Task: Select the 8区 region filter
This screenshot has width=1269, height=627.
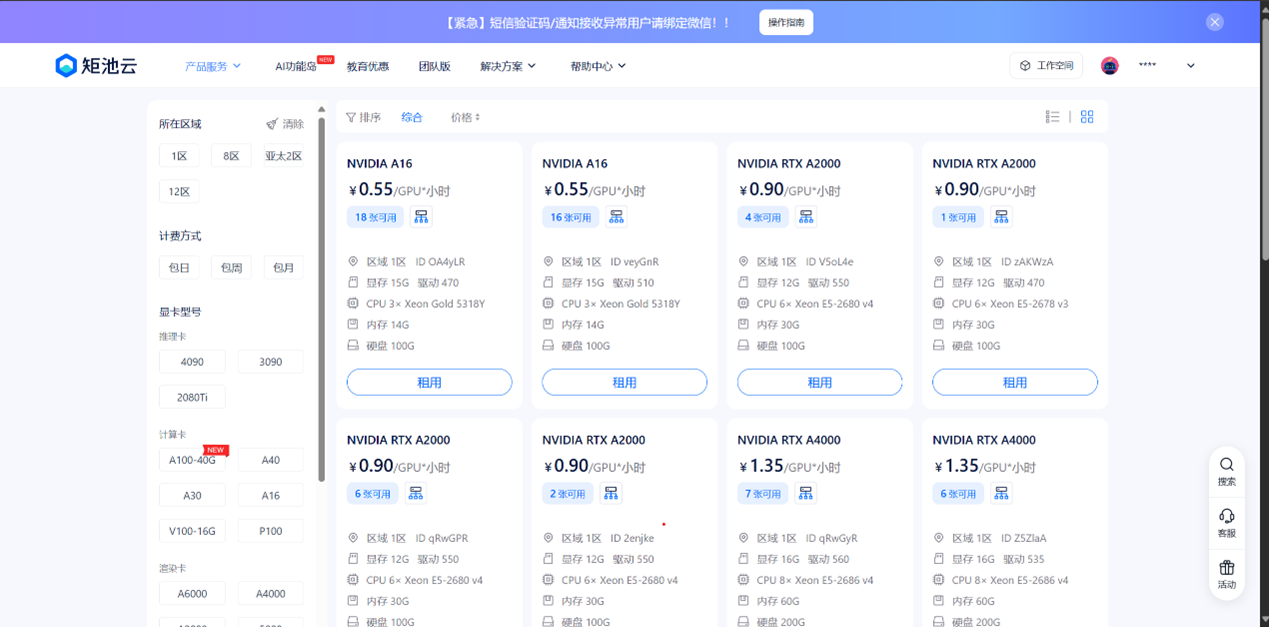Action: (x=231, y=156)
